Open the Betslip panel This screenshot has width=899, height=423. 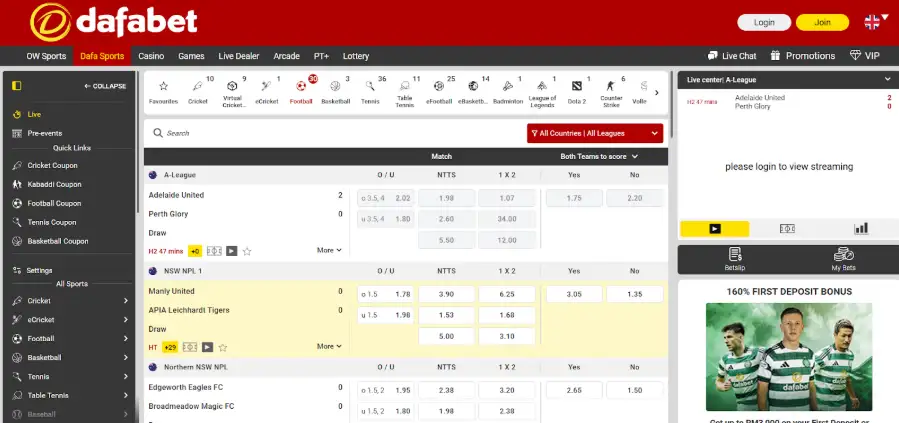point(734,259)
